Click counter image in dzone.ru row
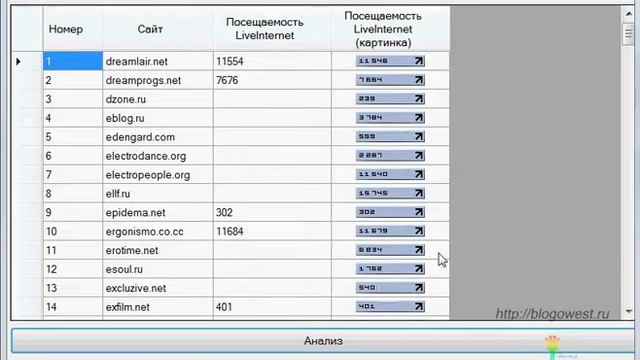Viewport: 640px width, 360px height. tap(390, 99)
